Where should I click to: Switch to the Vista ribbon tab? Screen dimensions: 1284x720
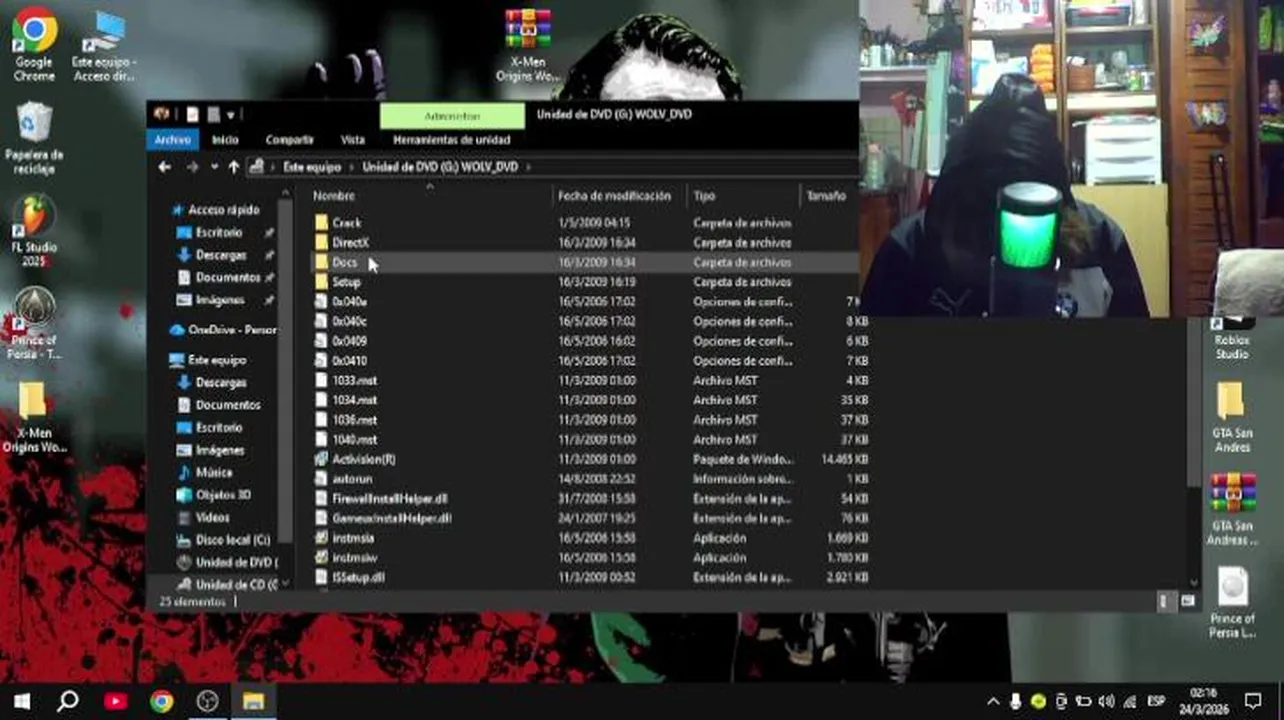point(353,140)
